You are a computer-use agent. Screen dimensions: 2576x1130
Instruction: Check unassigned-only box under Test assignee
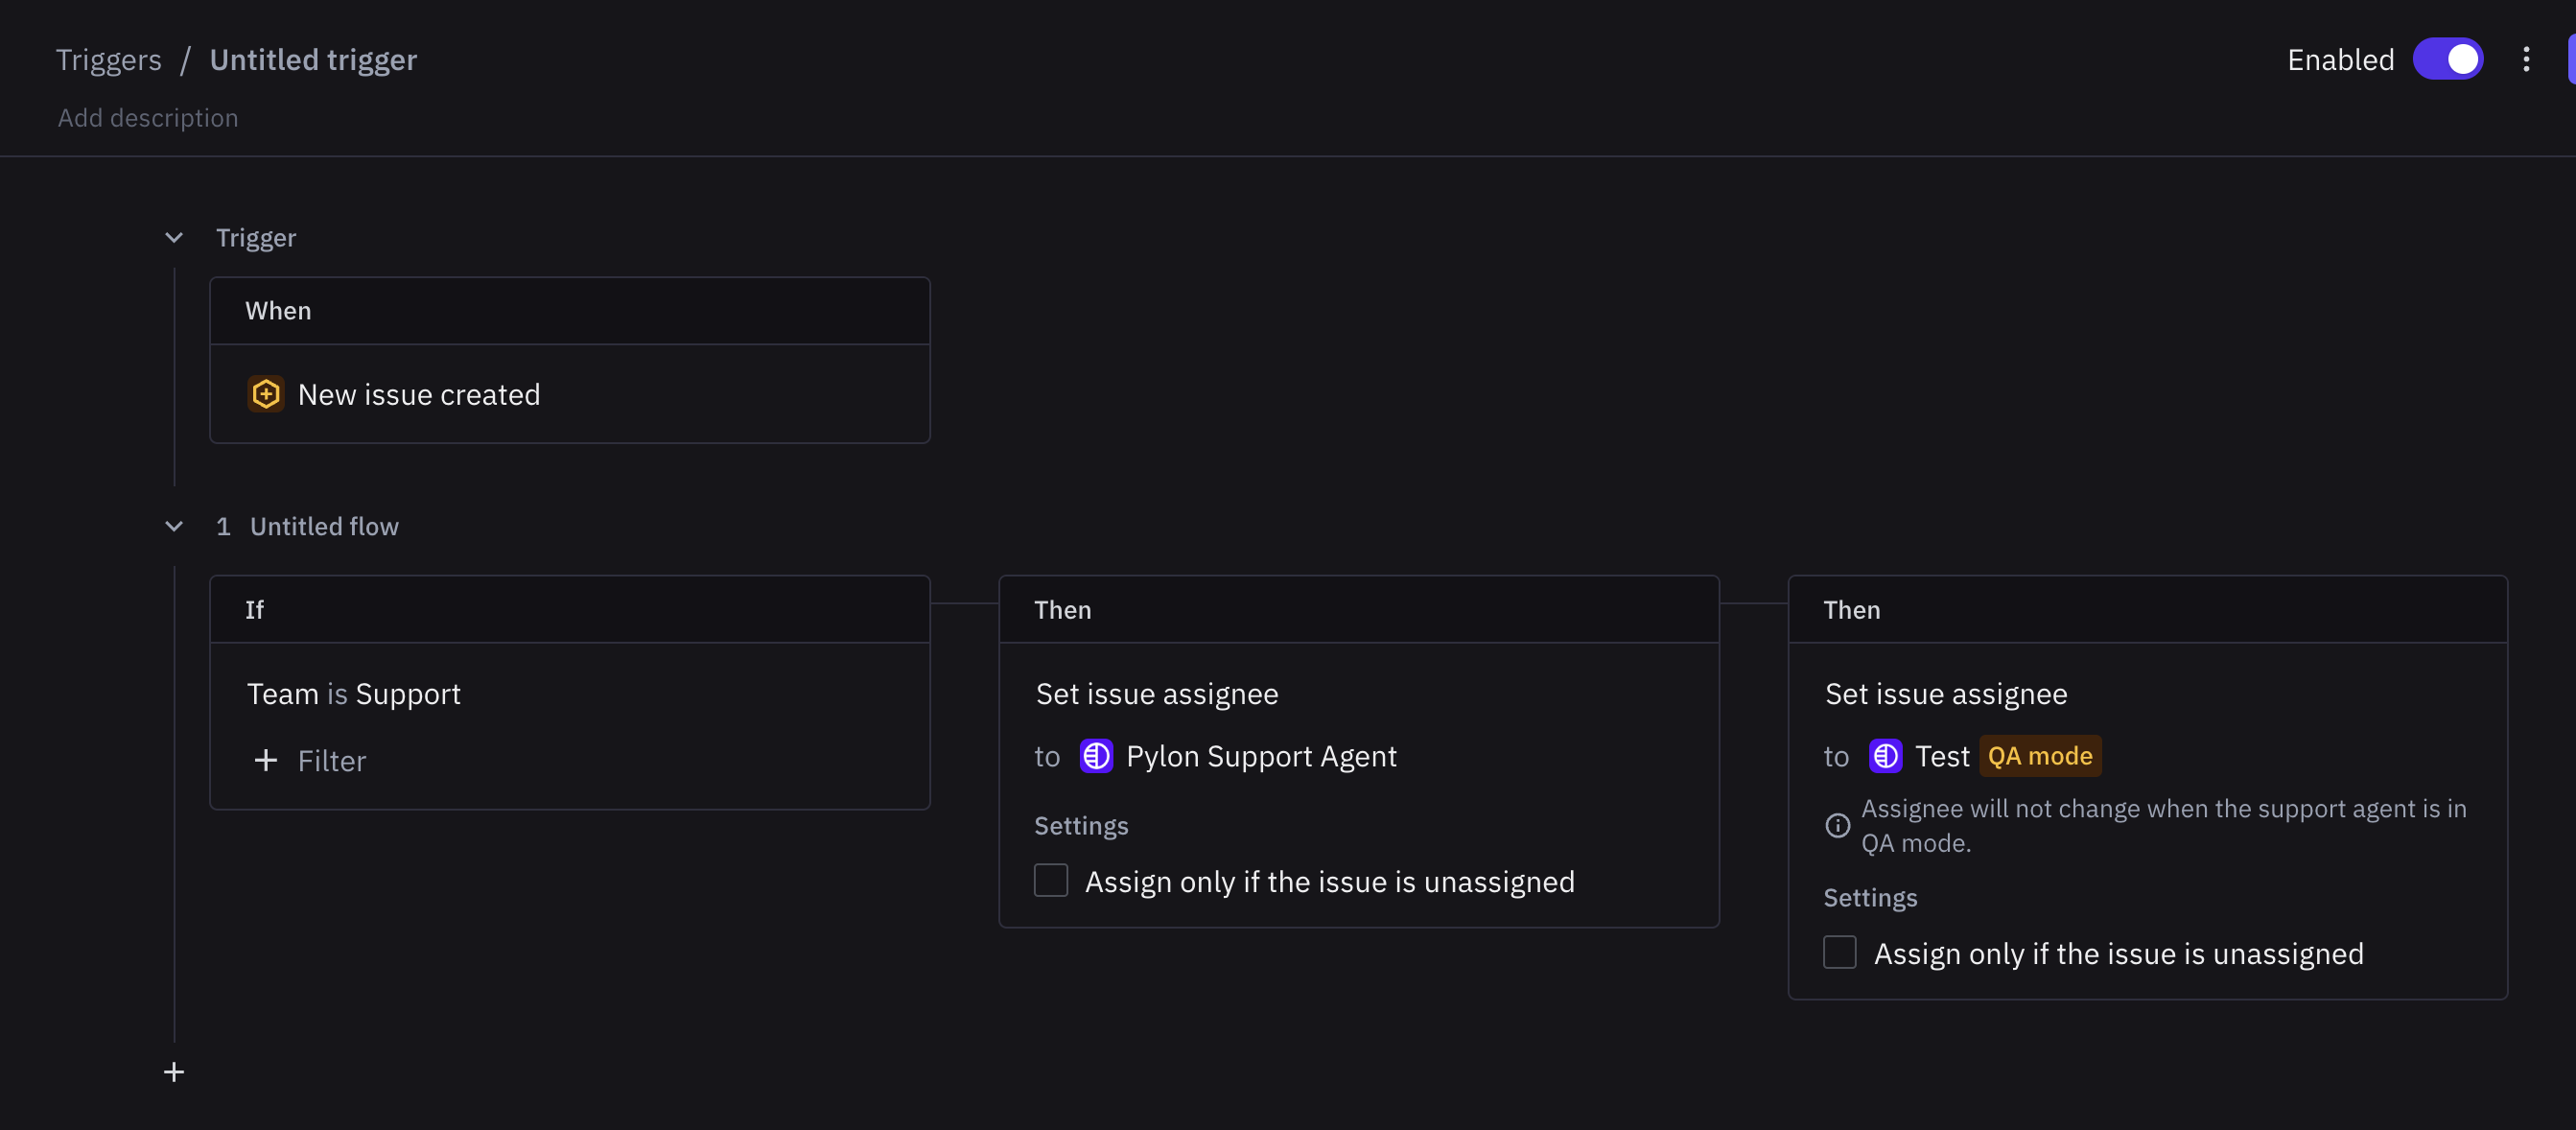1840,953
